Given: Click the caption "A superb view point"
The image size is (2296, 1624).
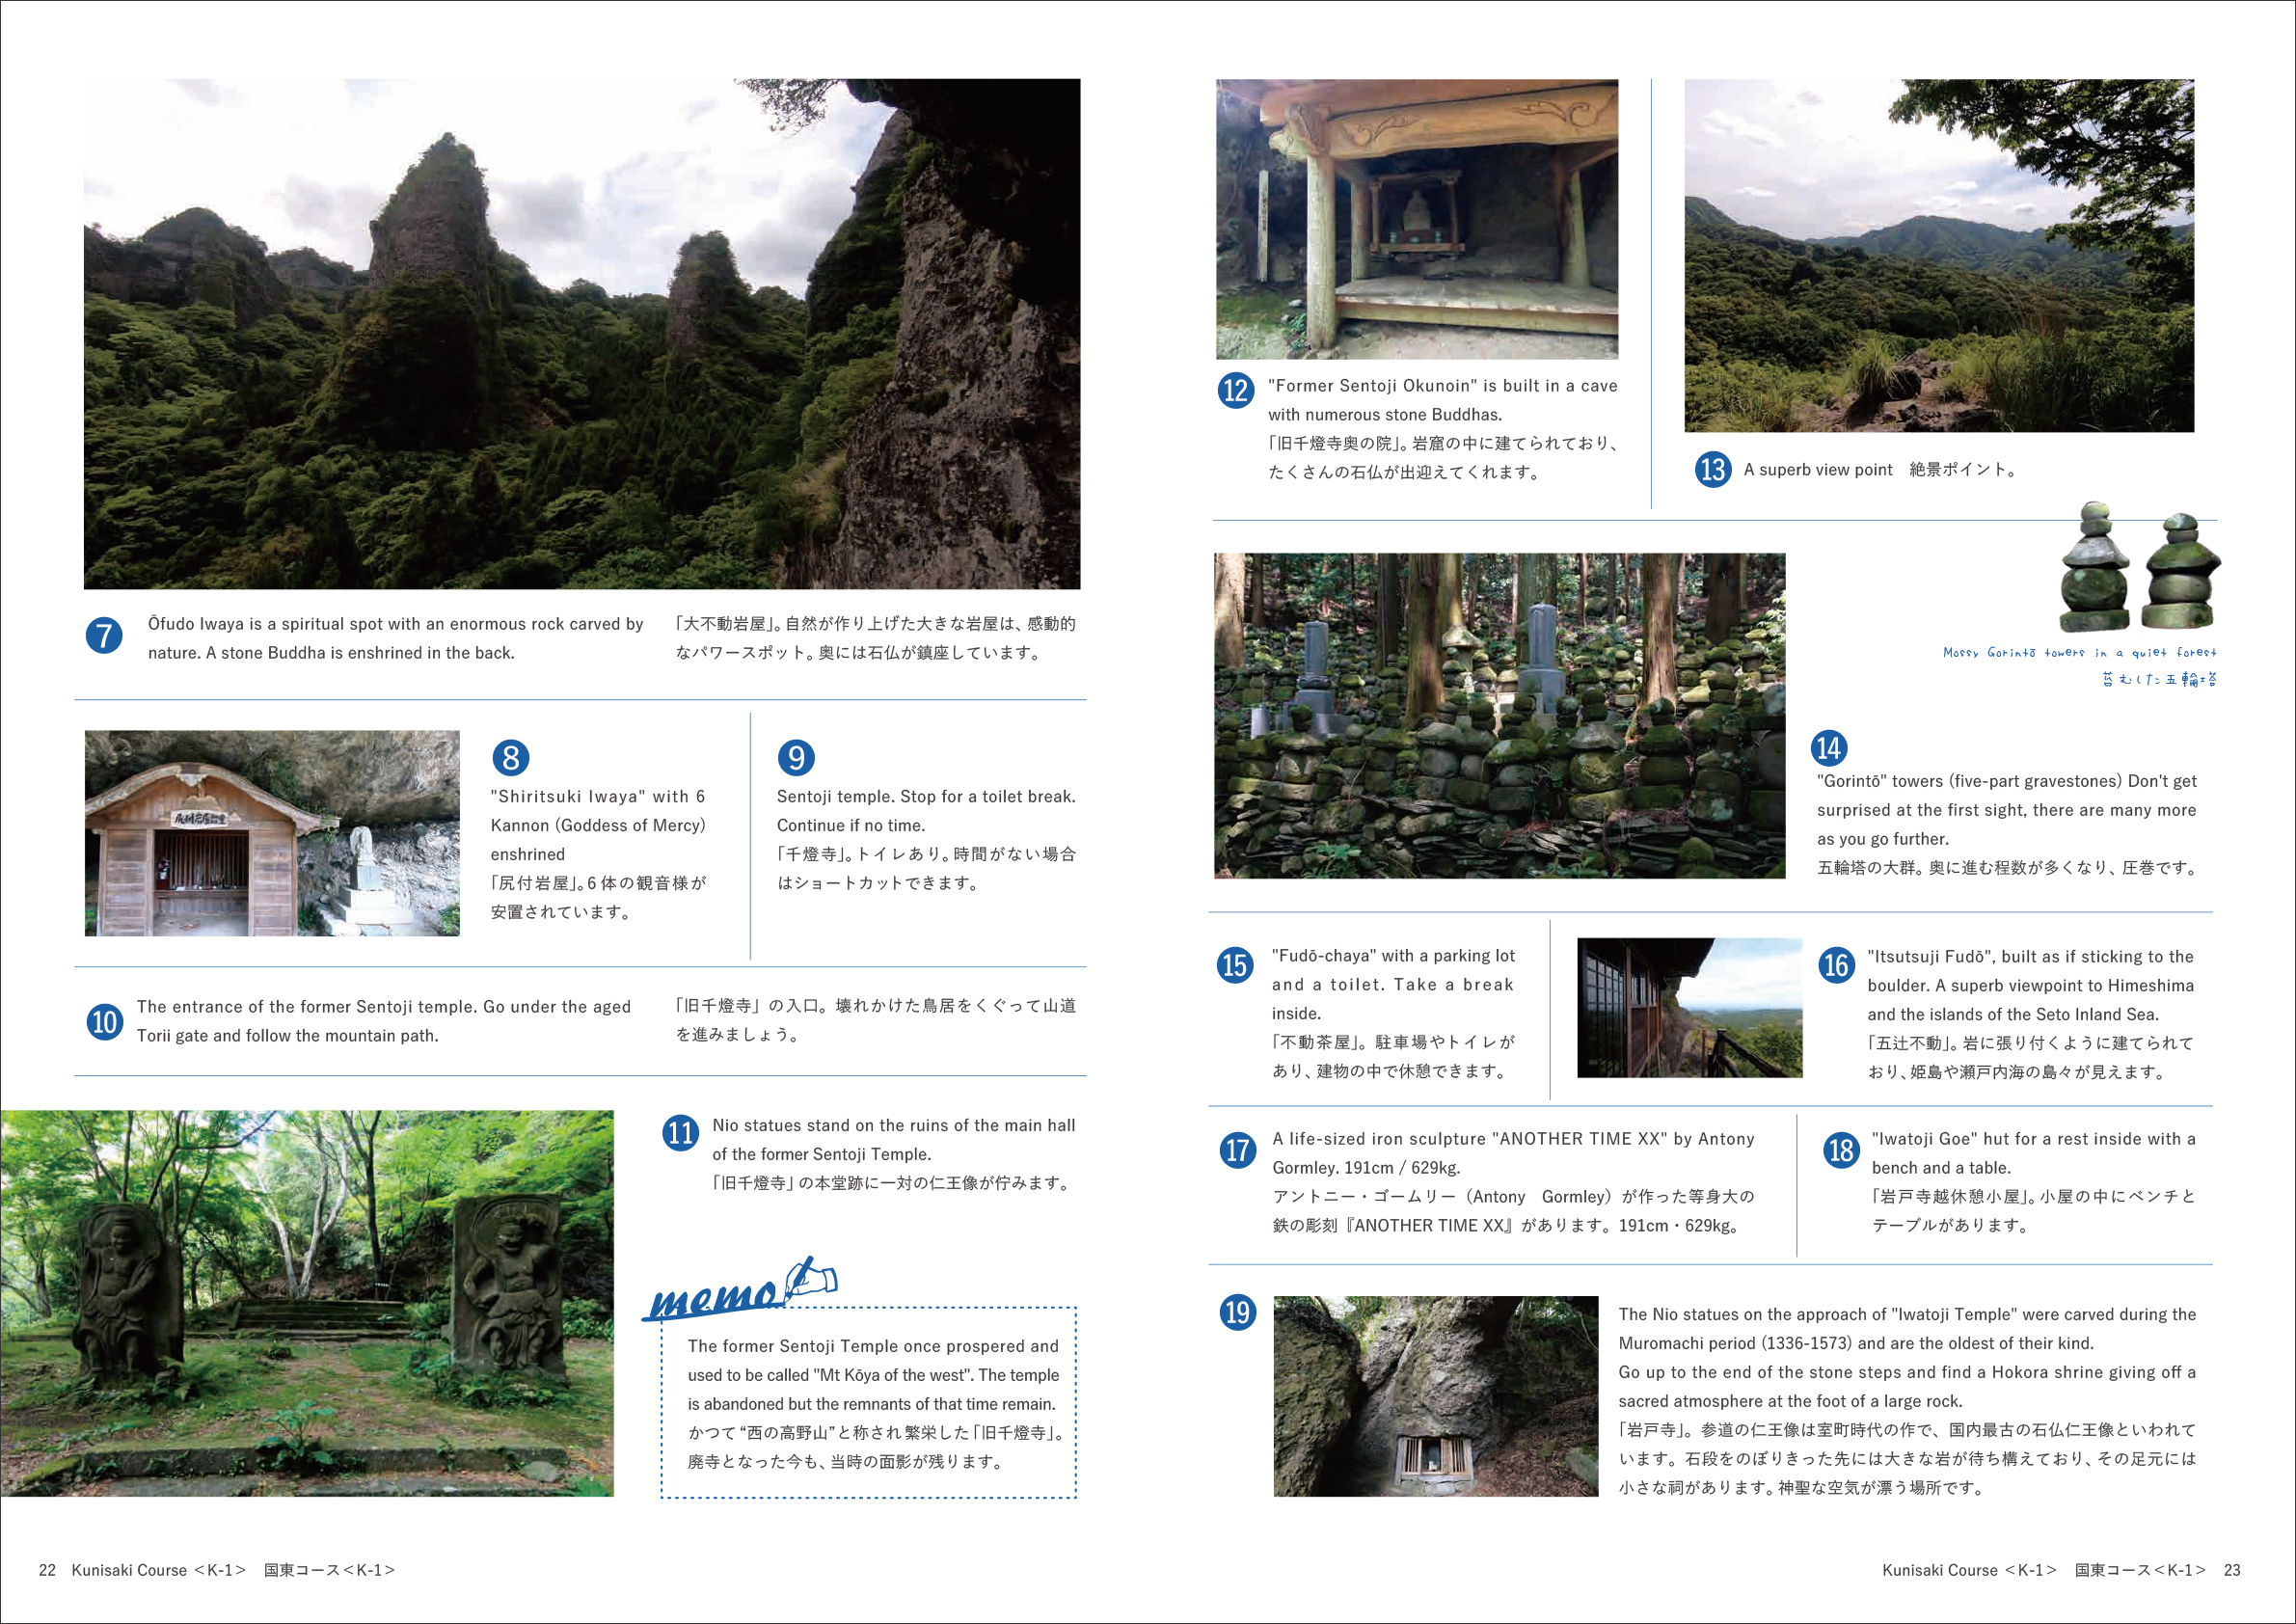Looking at the screenshot, I should [1818, 470].
